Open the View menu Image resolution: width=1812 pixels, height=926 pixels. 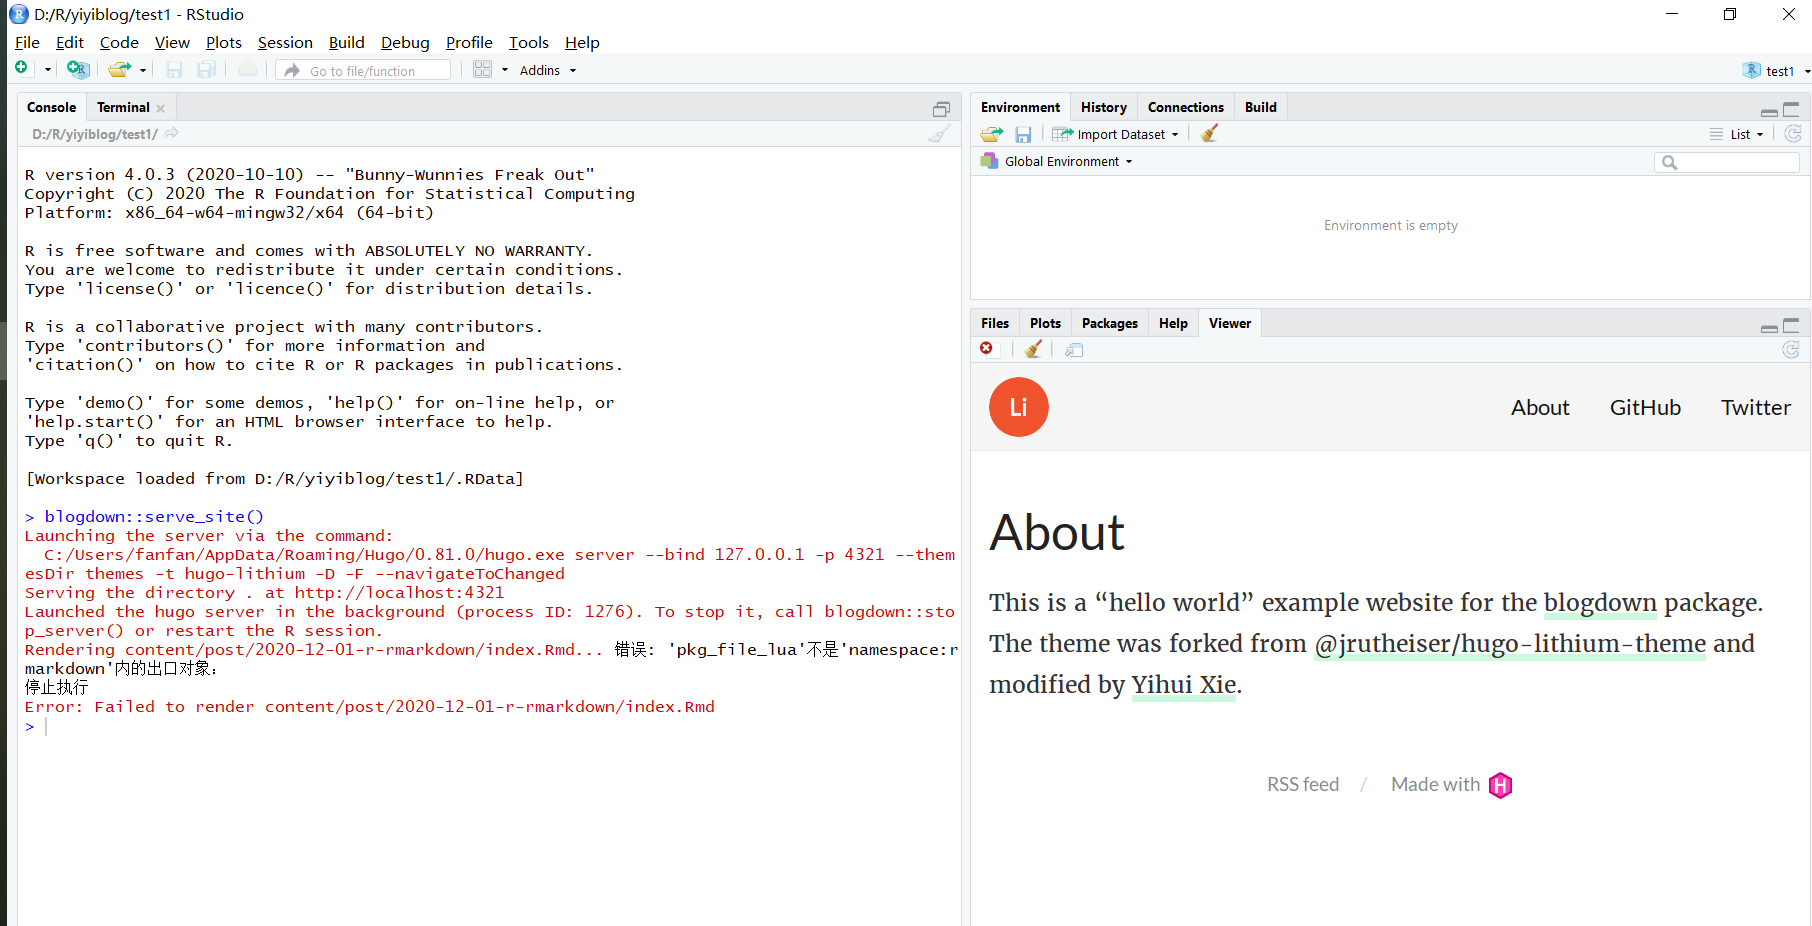point(172,42)
